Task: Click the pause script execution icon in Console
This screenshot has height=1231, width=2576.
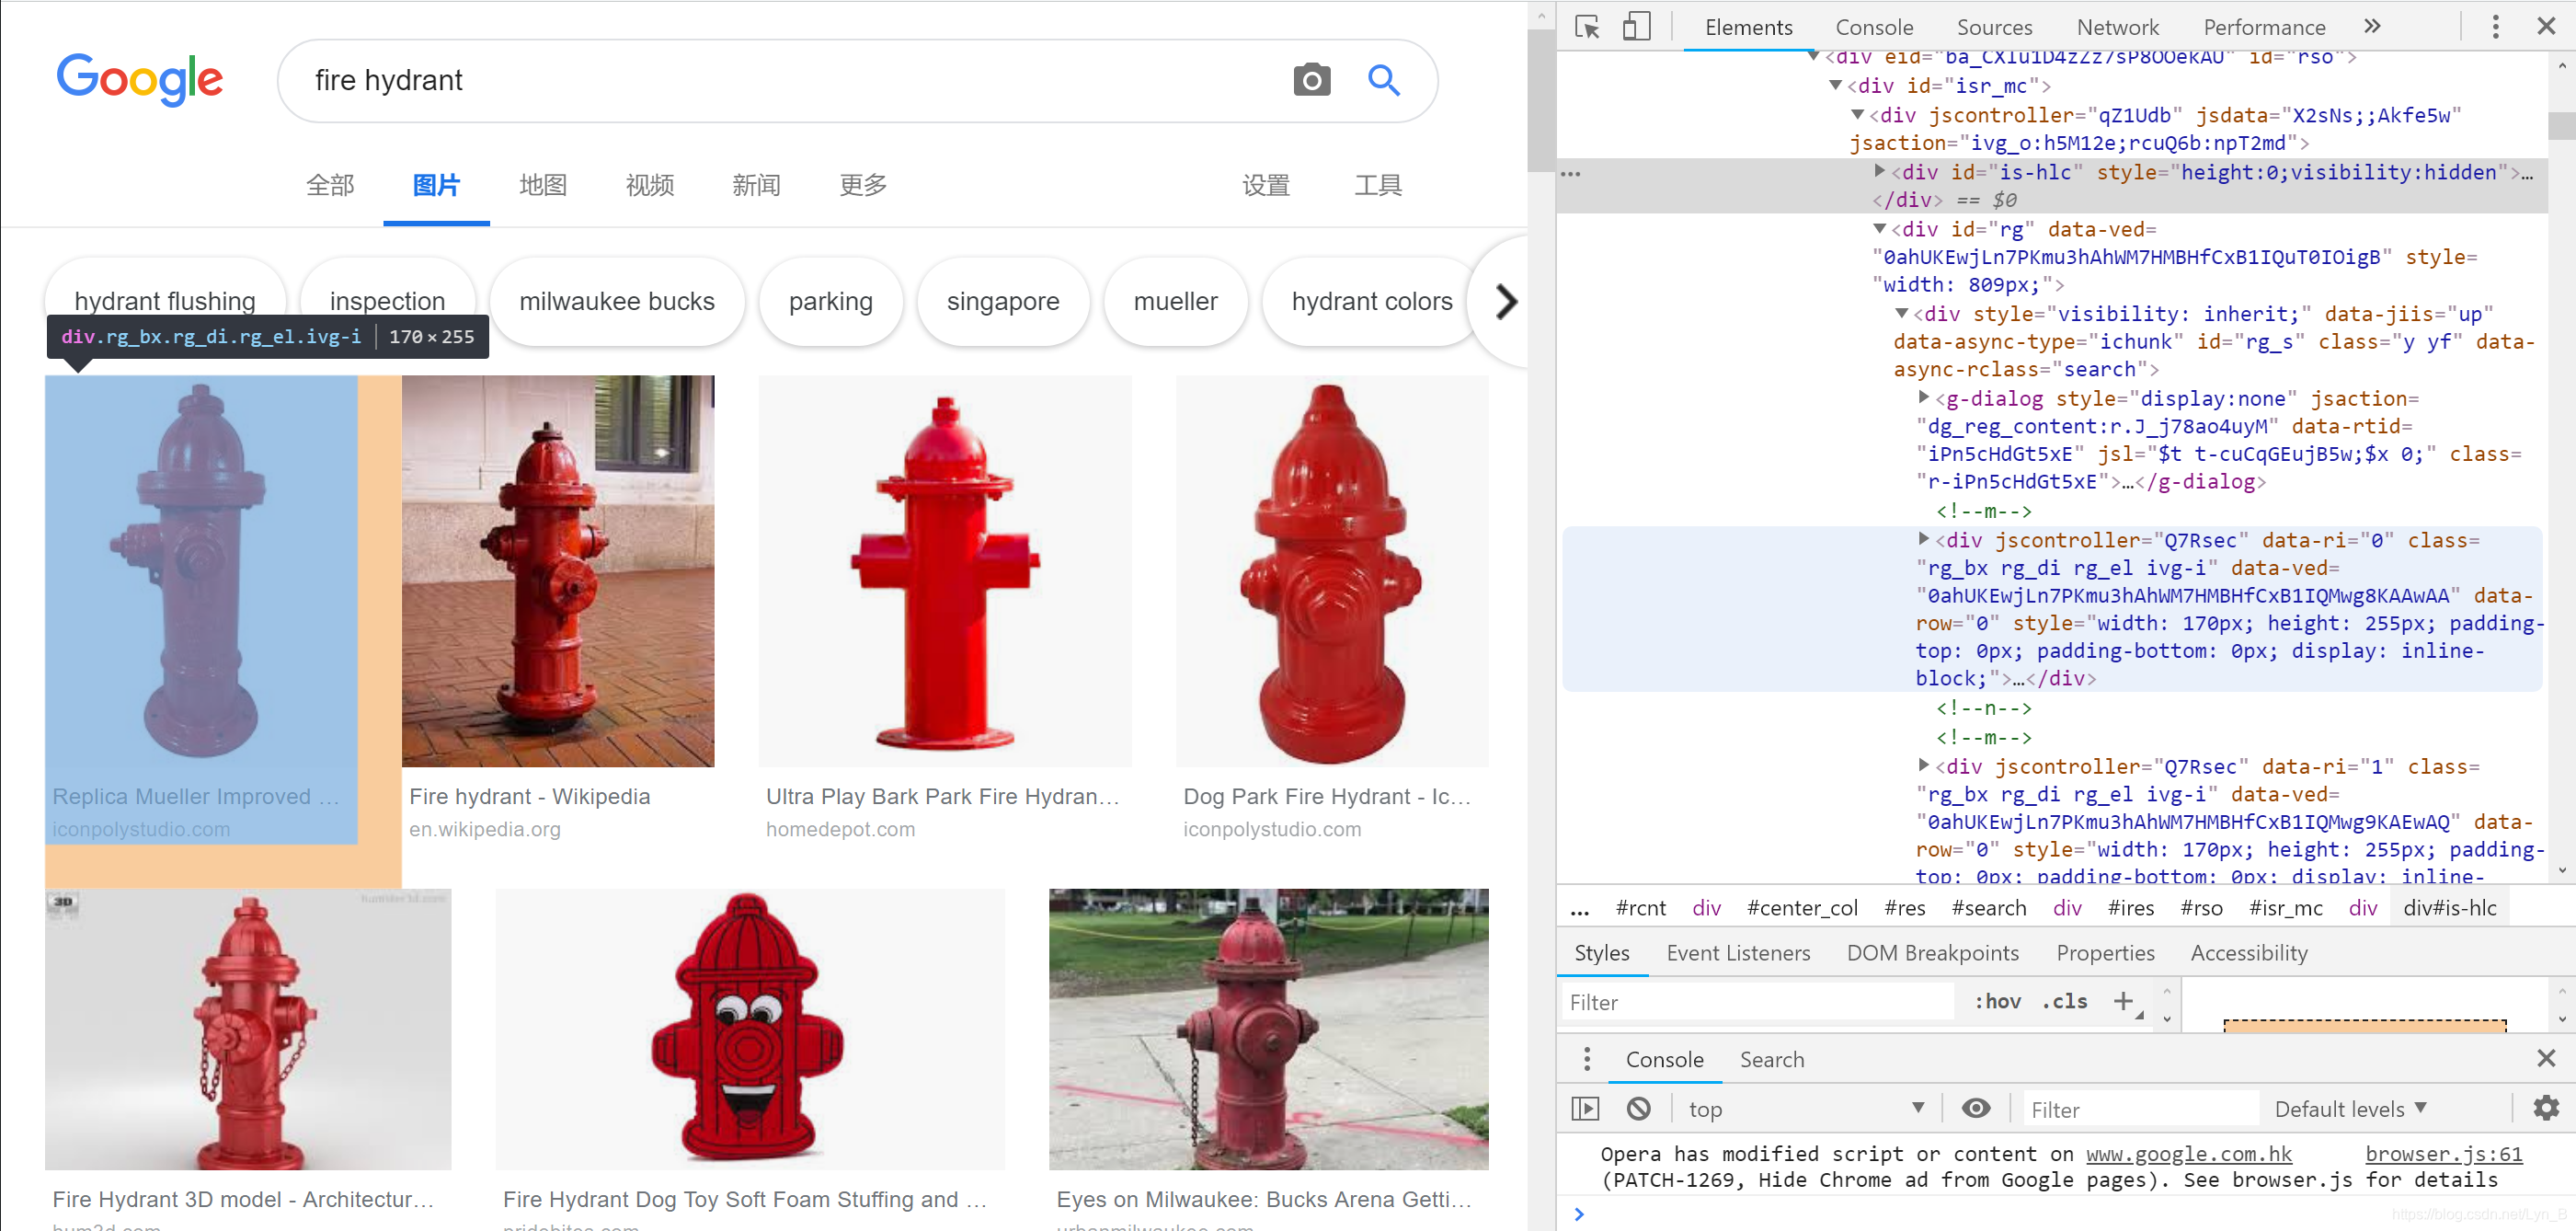Action: pos(1586,1111)
